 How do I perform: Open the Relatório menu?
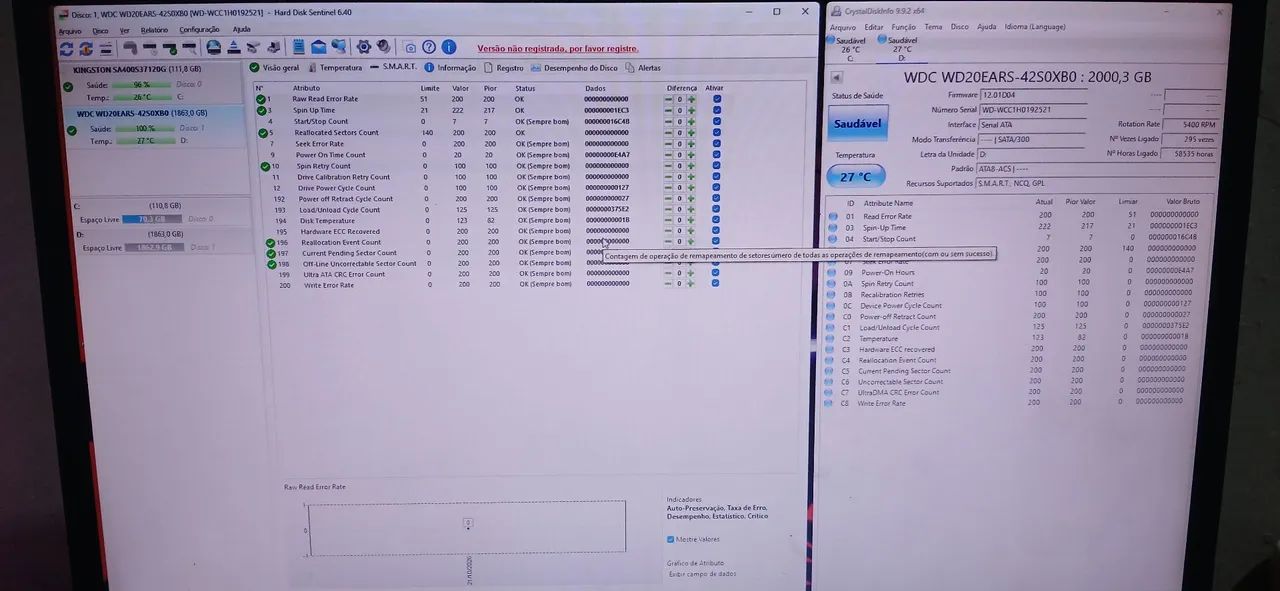click(154, 30)
